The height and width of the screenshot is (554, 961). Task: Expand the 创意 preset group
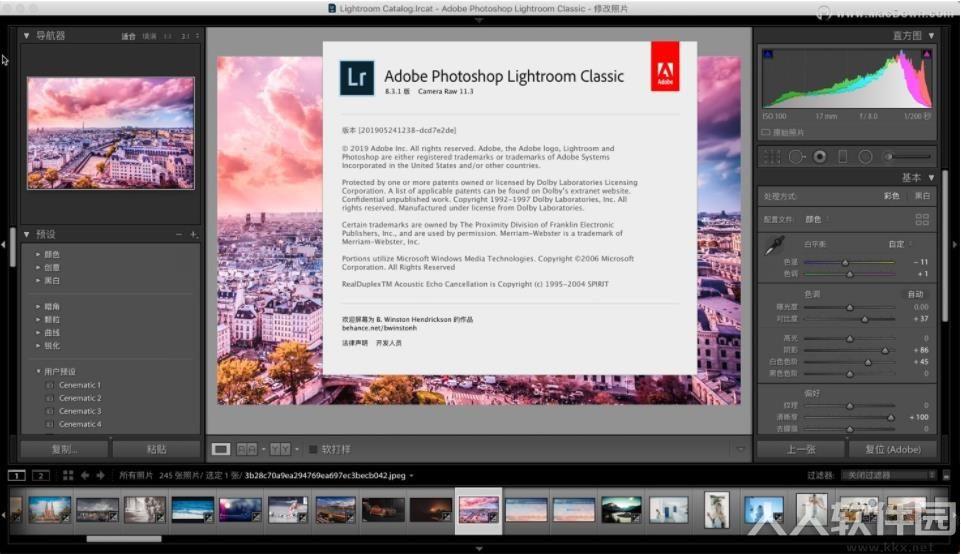pos(38,267)
